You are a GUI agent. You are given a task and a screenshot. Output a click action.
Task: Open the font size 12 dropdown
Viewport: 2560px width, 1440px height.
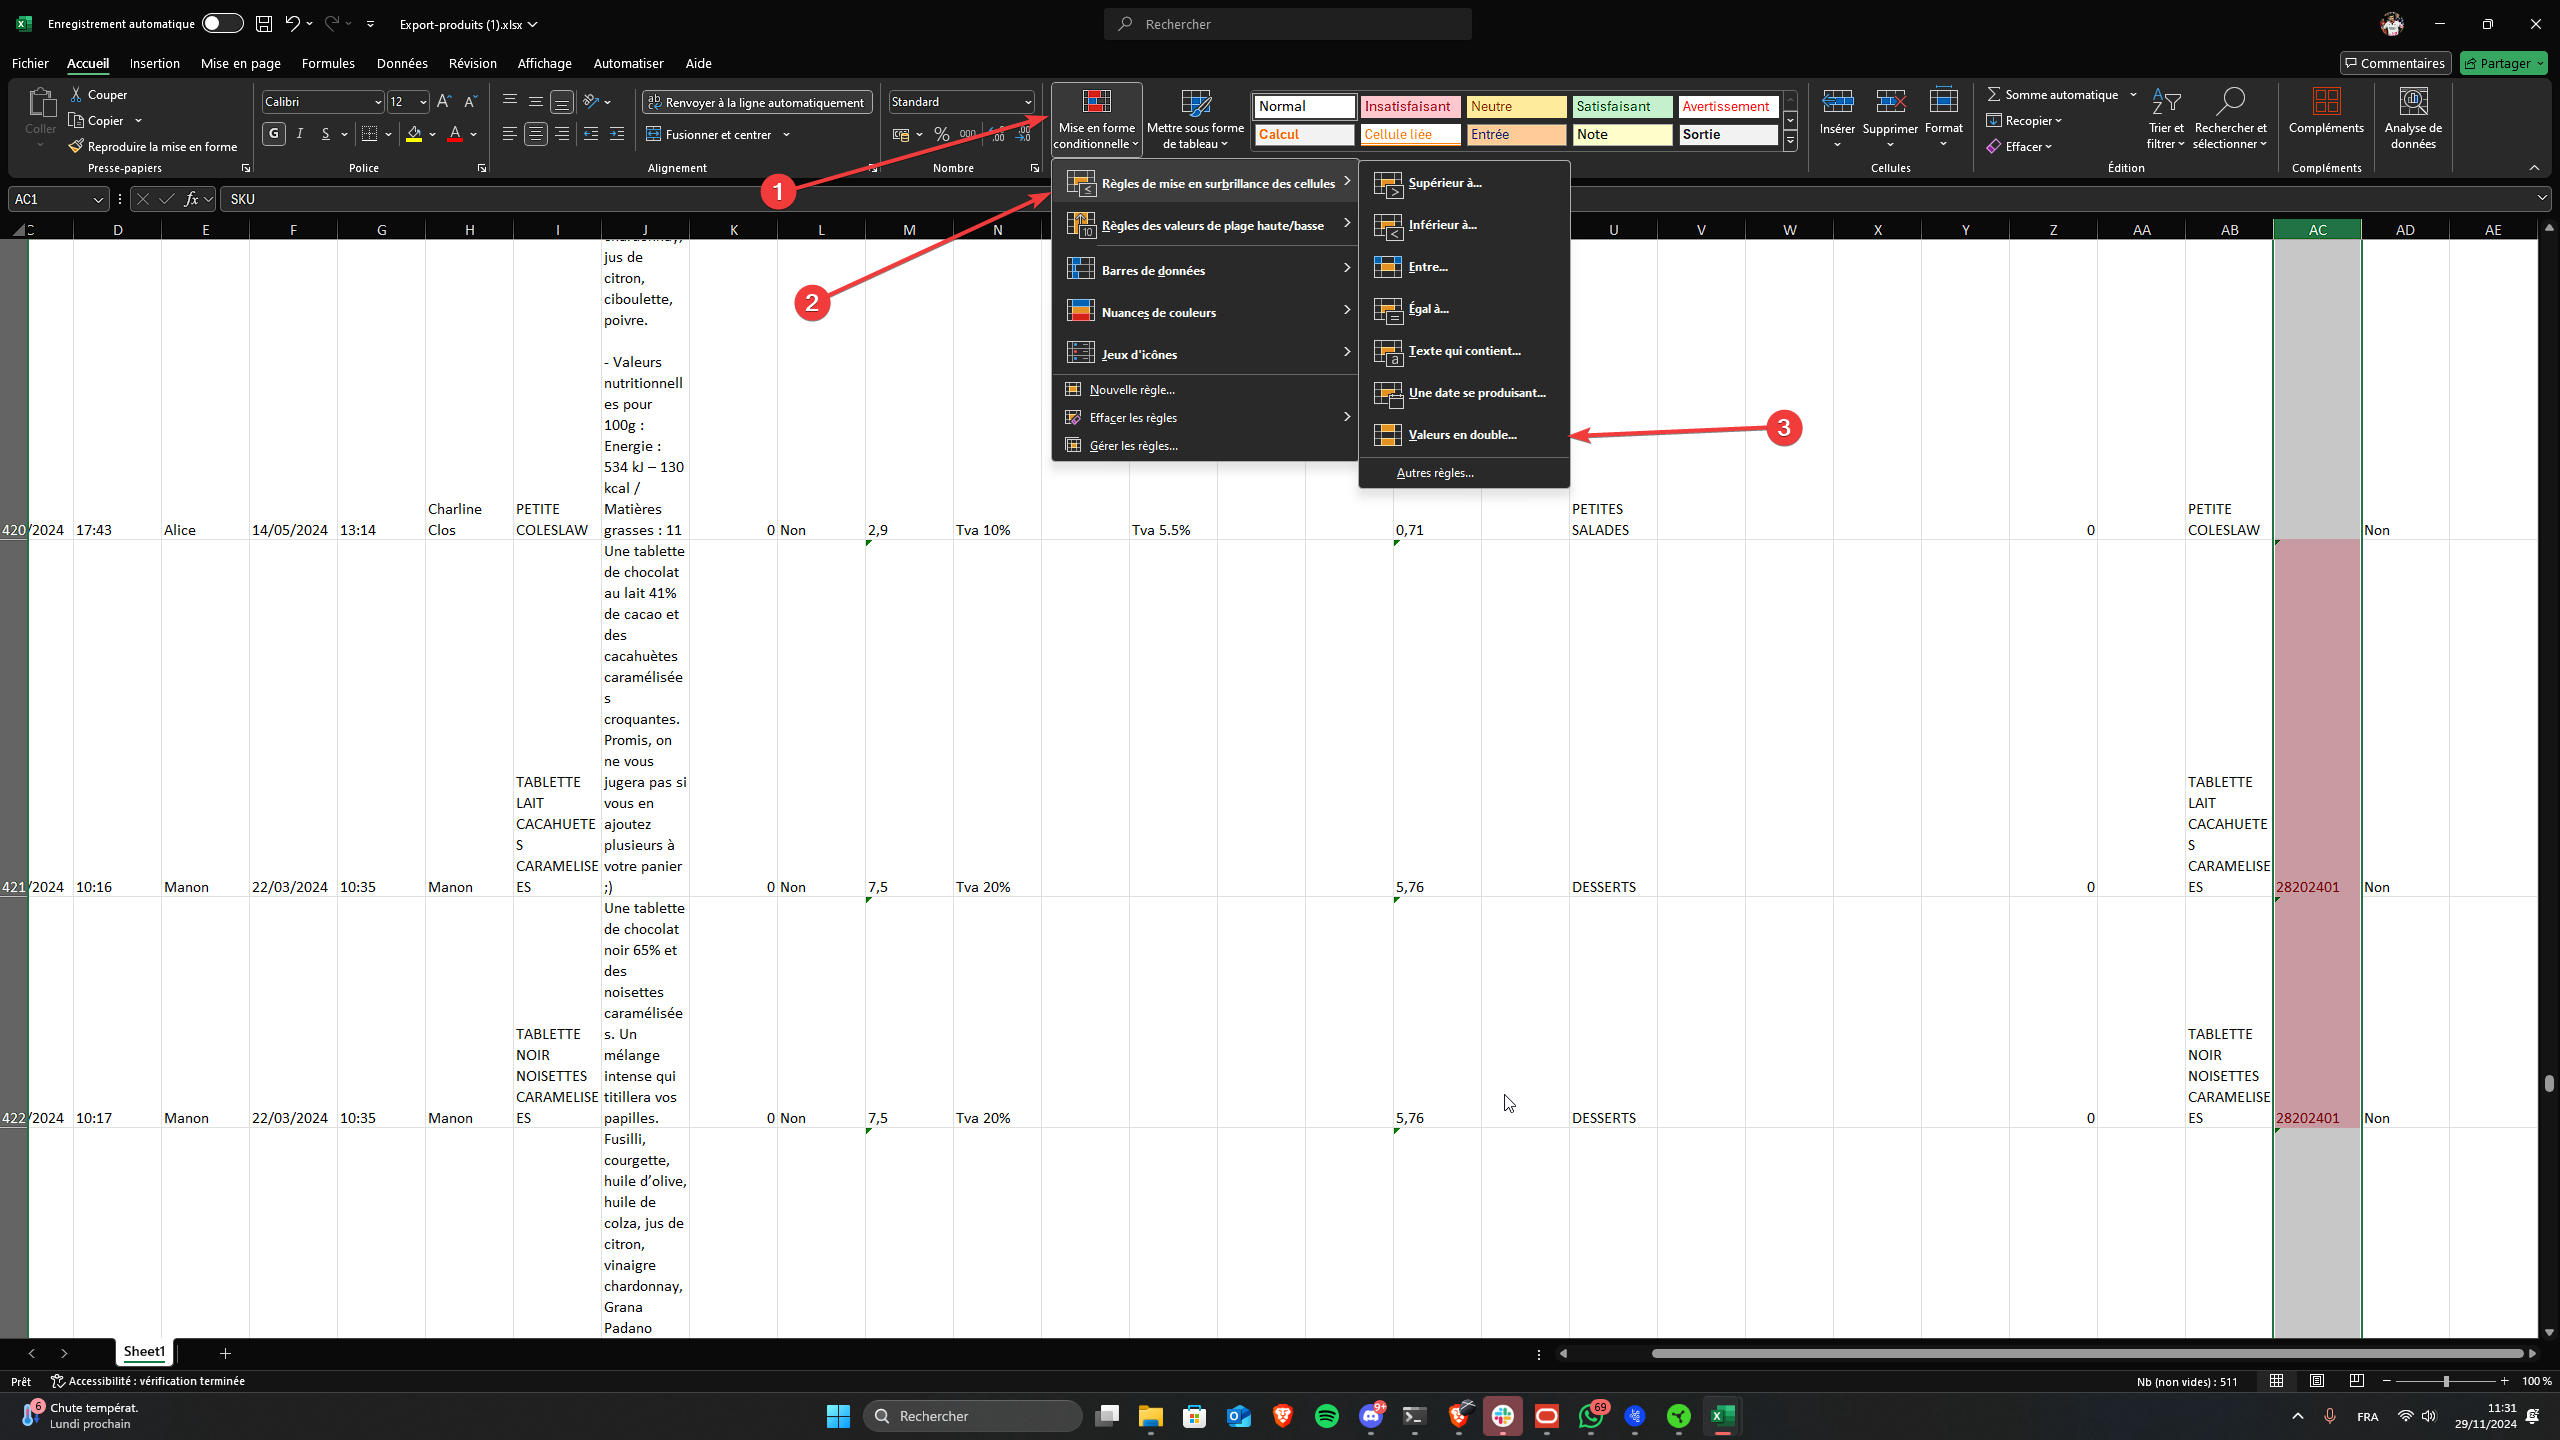point(423,102)
